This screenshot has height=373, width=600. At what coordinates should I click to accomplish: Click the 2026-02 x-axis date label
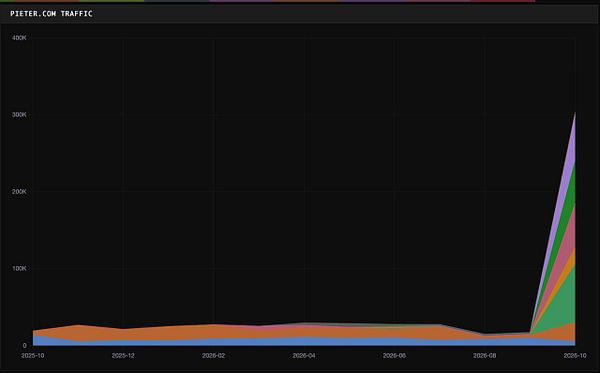click(x=214, y=356)
